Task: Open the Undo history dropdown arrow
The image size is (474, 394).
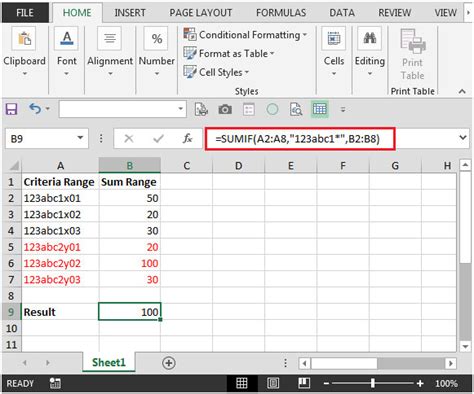Action: tap(48, 109)
